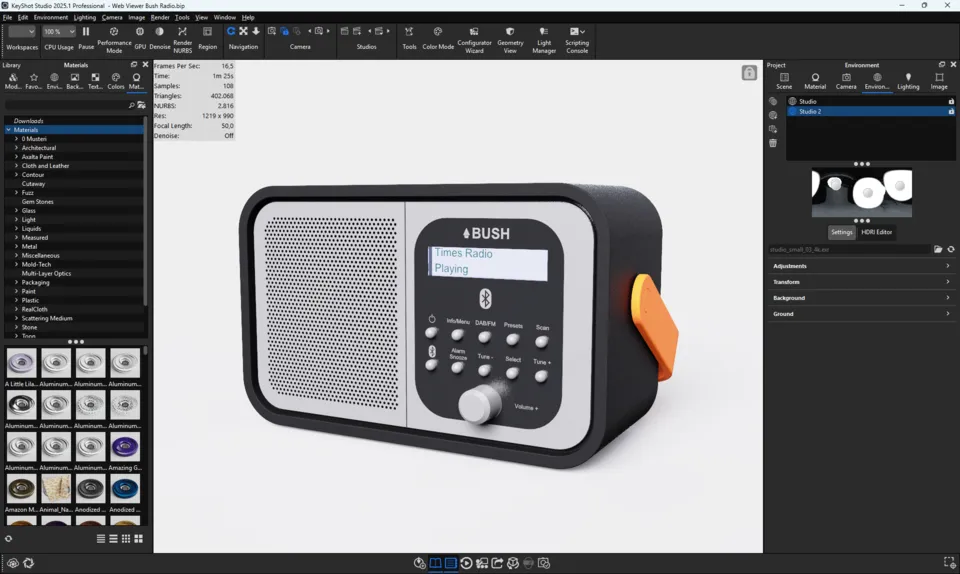Pause the real-time render
Viewport: 960px width, 574px height.
pos(86,37)
